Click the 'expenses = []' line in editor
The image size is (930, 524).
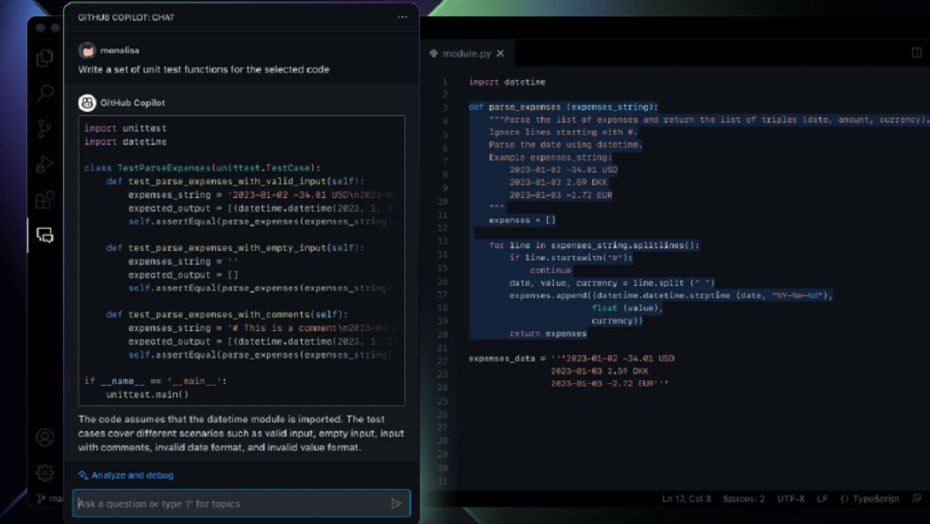tap(522, 220)
